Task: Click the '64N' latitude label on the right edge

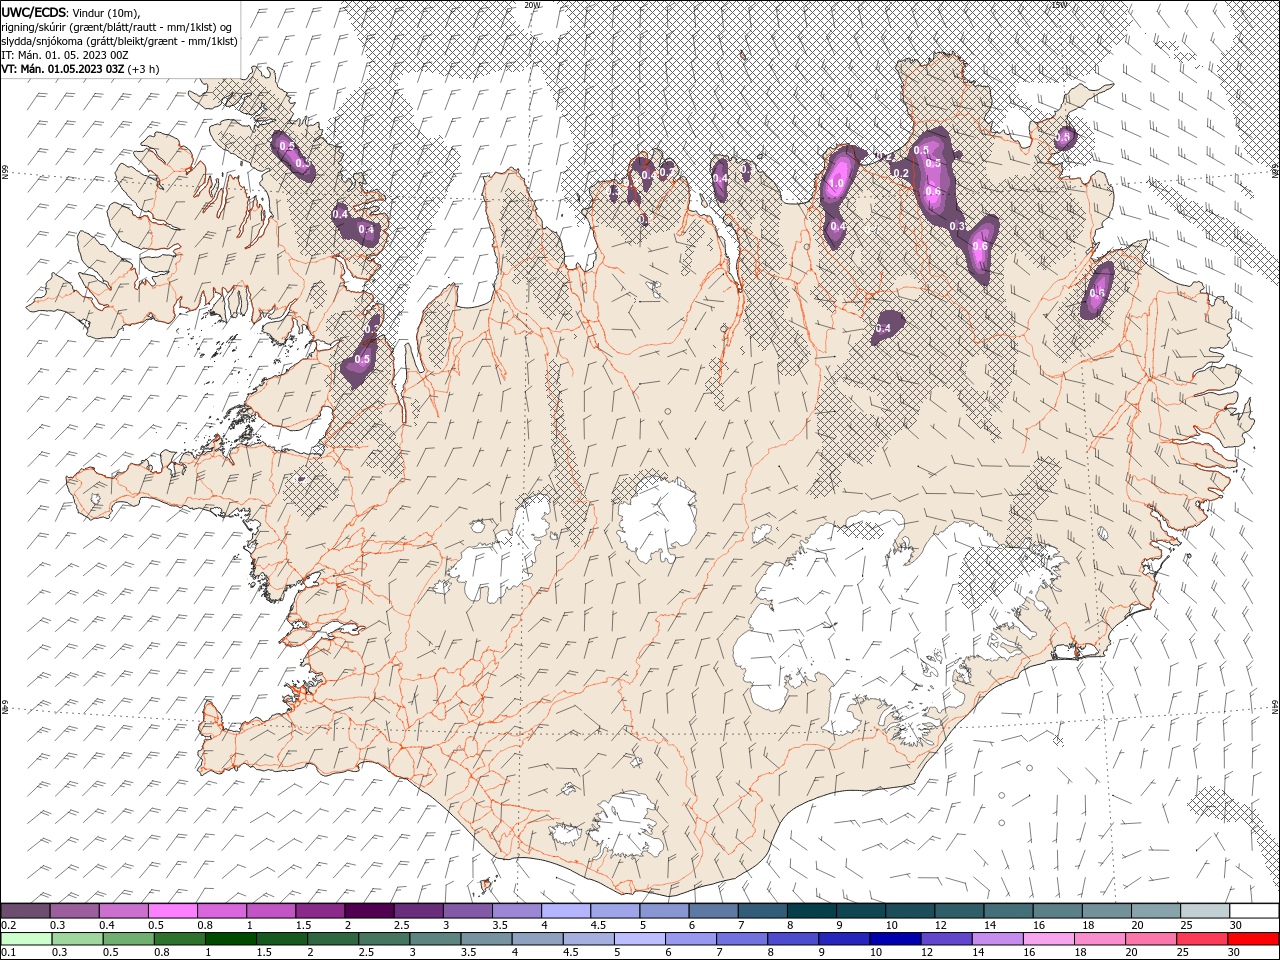Action: pos(1275,707)
